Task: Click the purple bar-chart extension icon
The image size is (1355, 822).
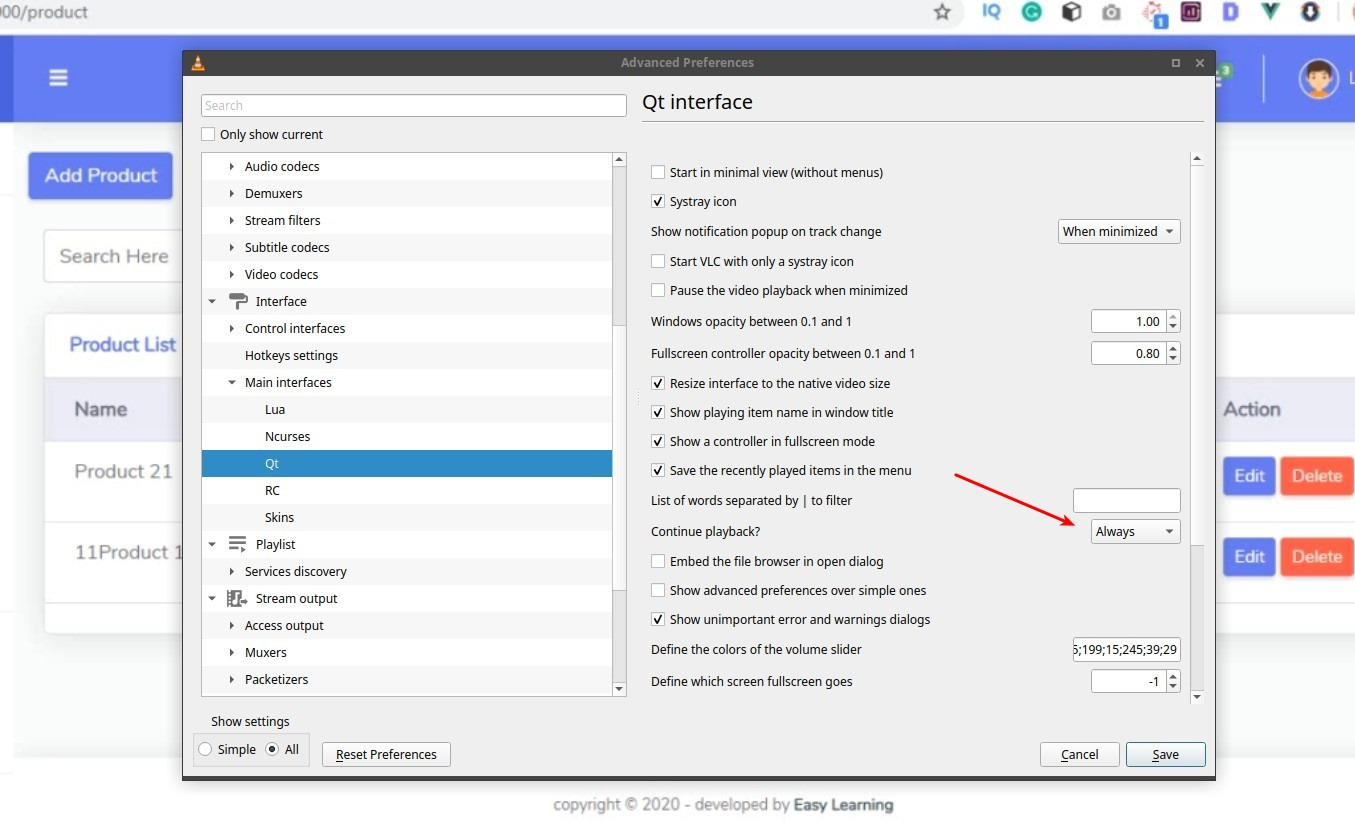Action: 1191,12
